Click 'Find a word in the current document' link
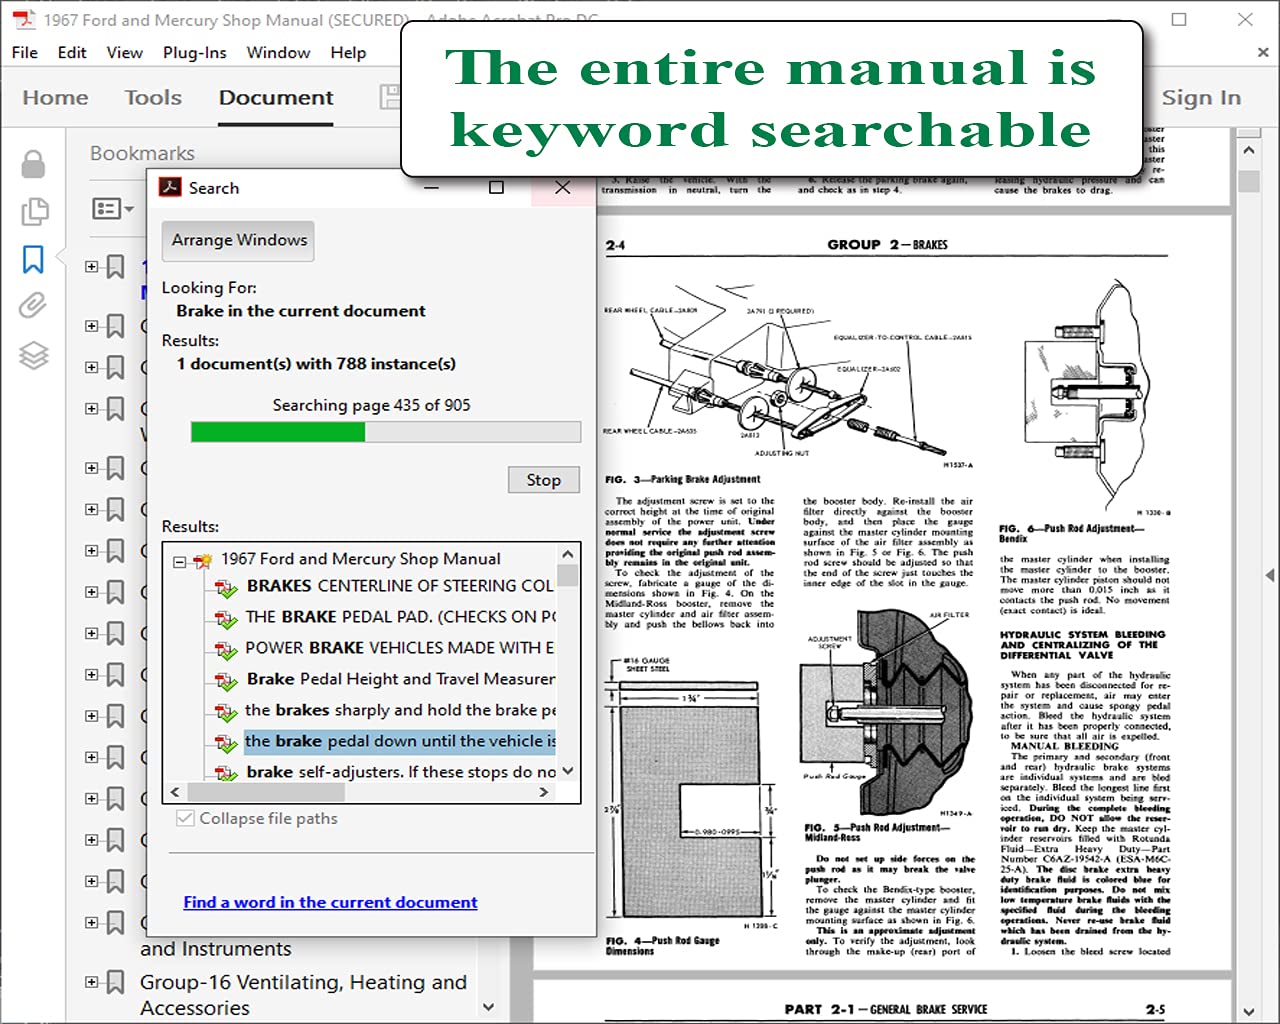This screenshot has width=1280, height=1024. click(x=330, y=902)
